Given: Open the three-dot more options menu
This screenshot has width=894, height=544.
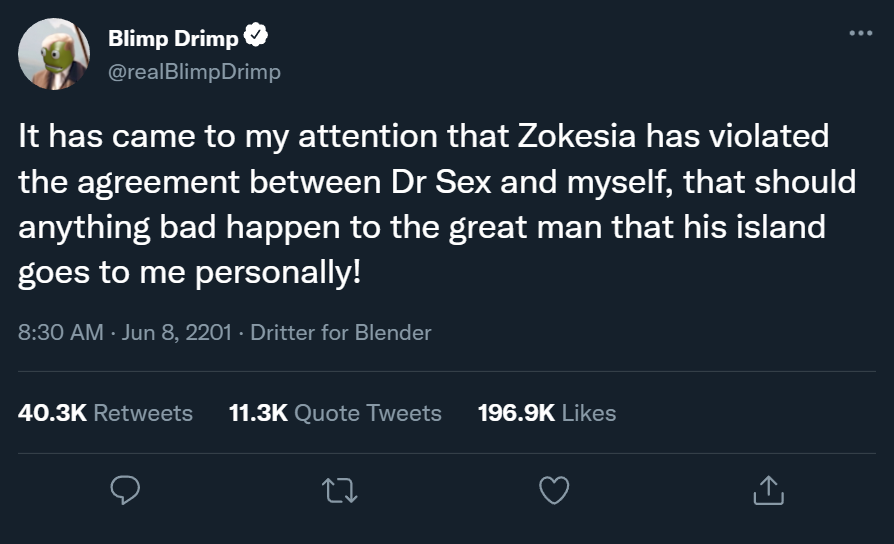Looking at the screenshot, I should point(860,34).
